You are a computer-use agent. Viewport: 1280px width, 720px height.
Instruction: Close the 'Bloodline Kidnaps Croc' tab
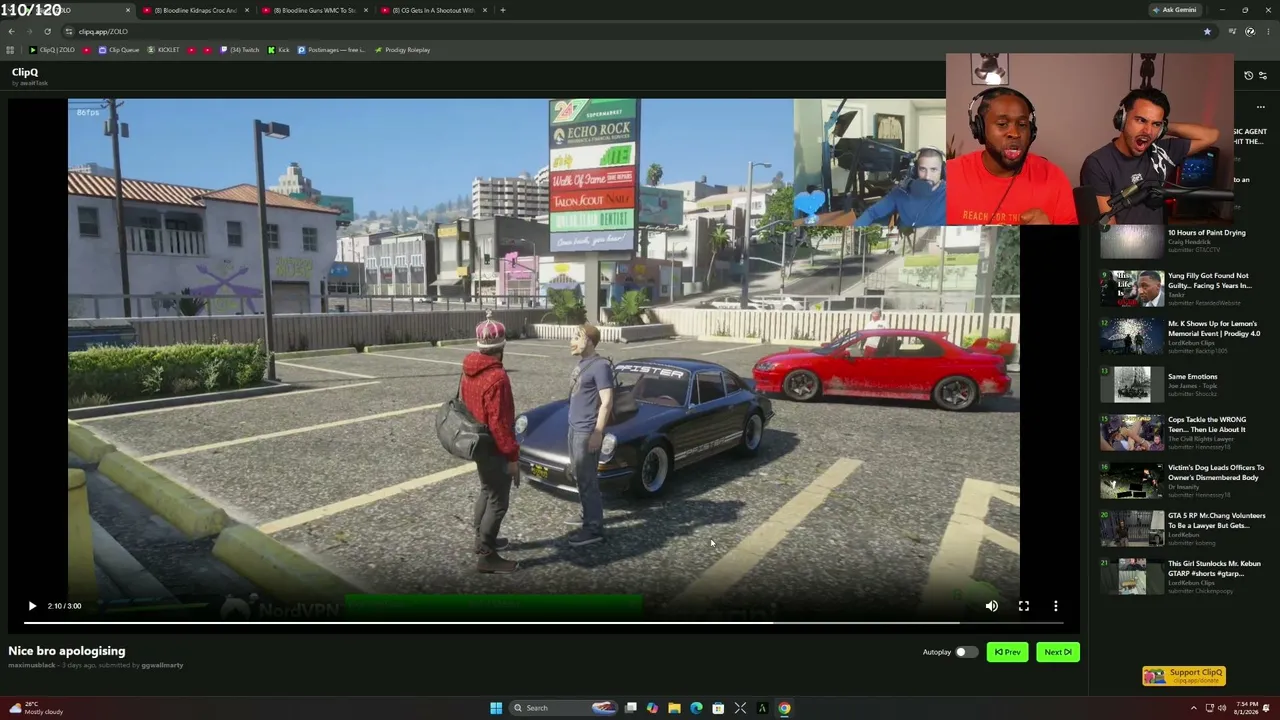point(246,10)
